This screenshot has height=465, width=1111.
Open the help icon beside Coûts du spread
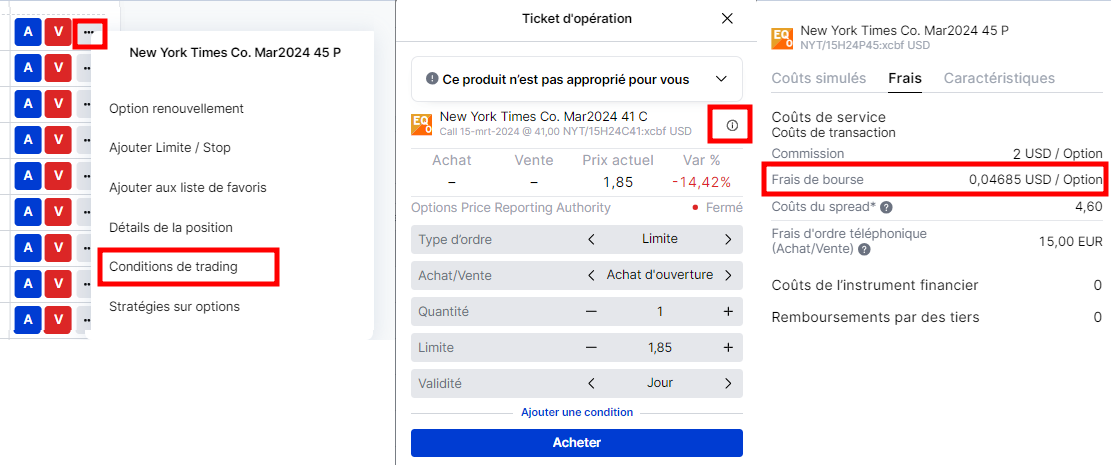coord(886,208)
